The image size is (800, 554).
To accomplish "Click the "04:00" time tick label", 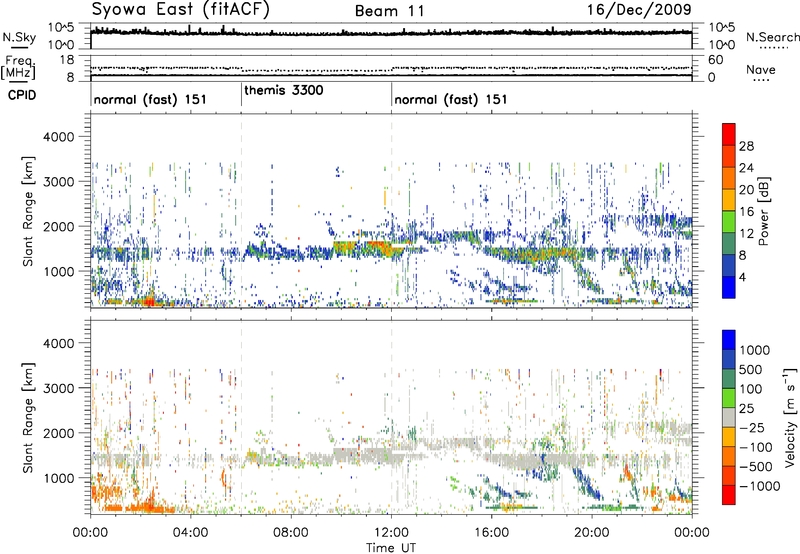I will [x=191, y=533].
